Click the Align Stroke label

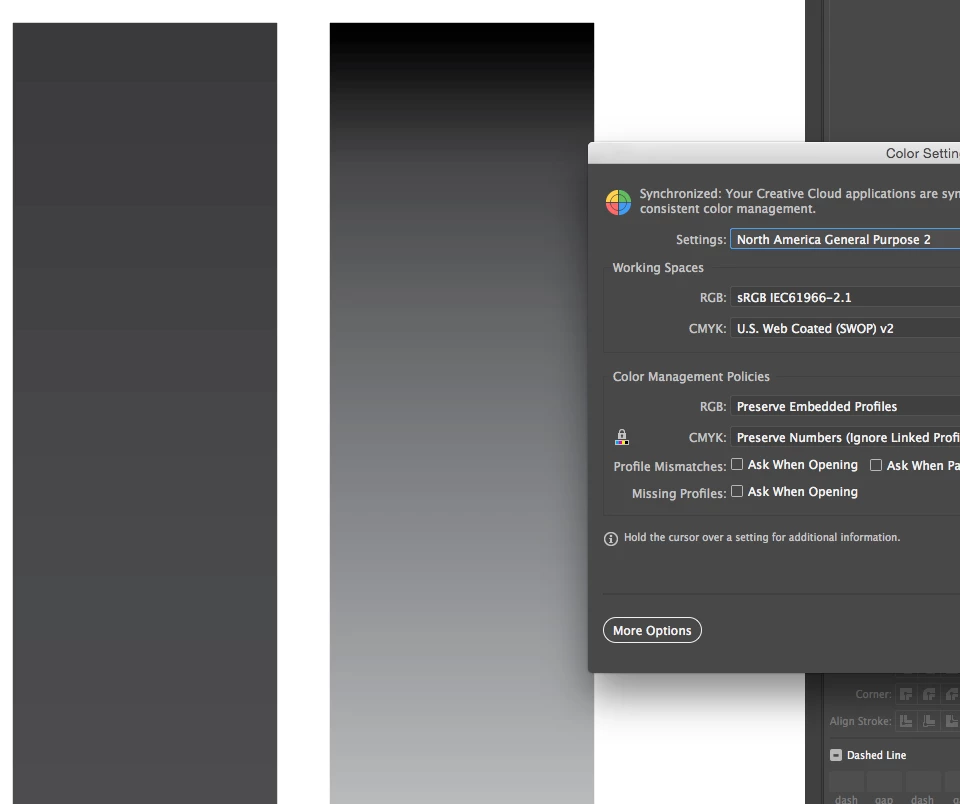point(860,721)
